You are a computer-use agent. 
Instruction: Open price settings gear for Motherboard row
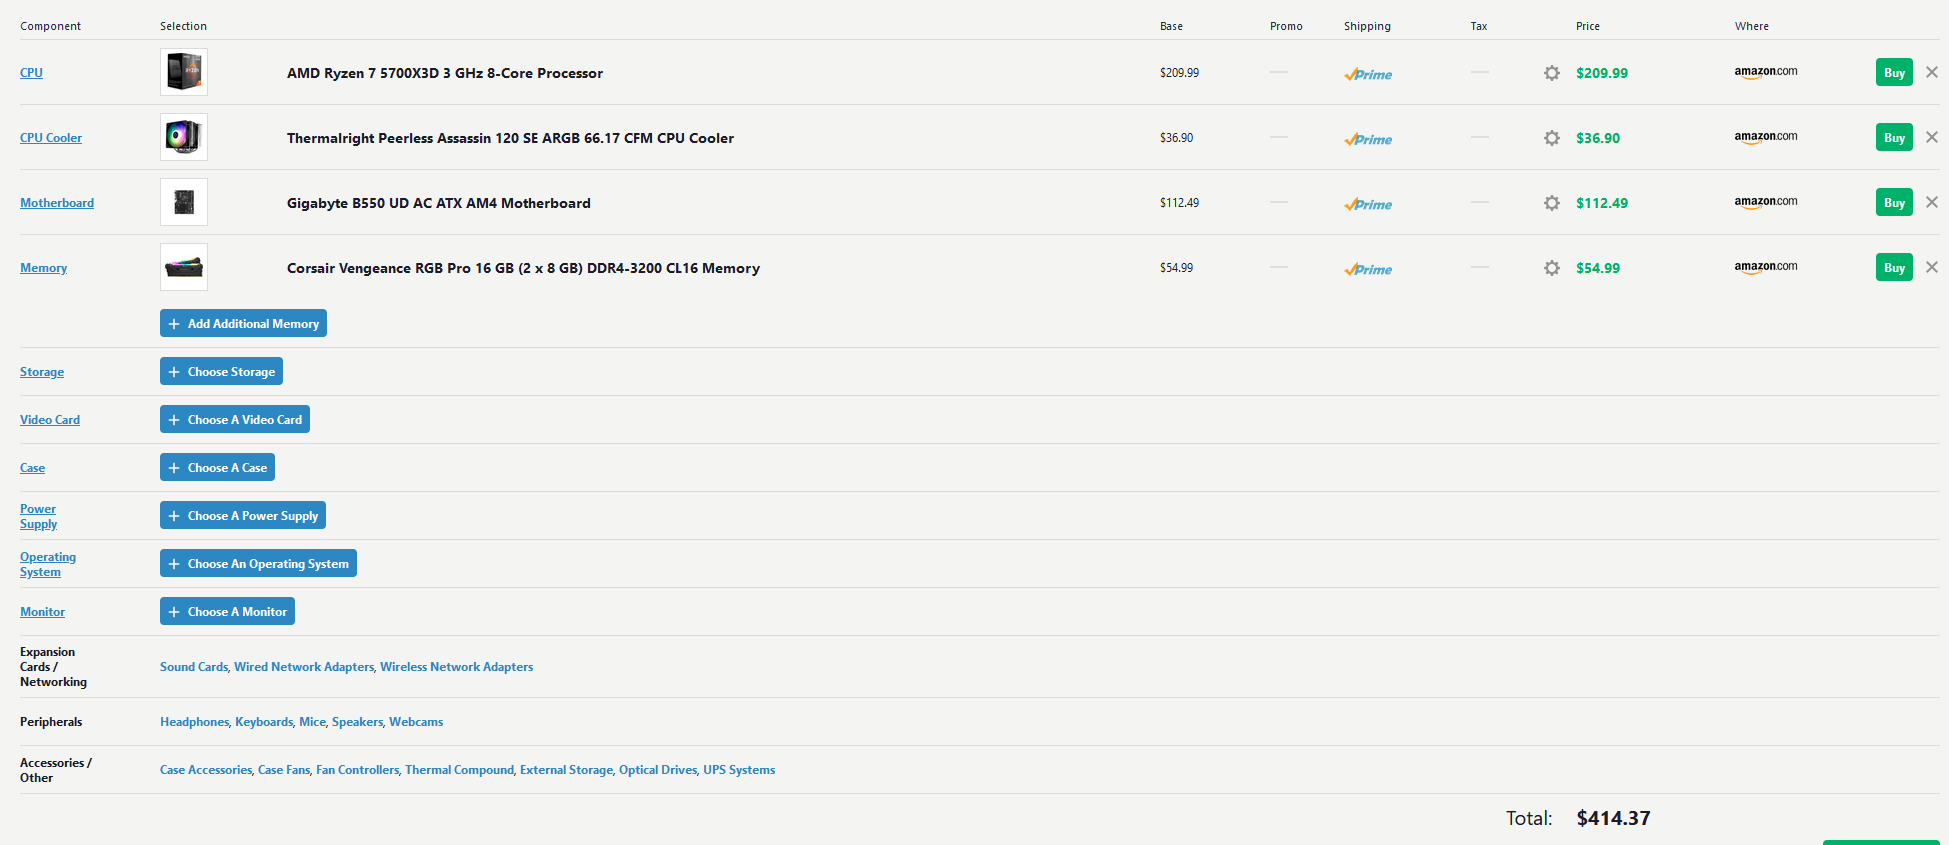click(x=1552, y=203)
